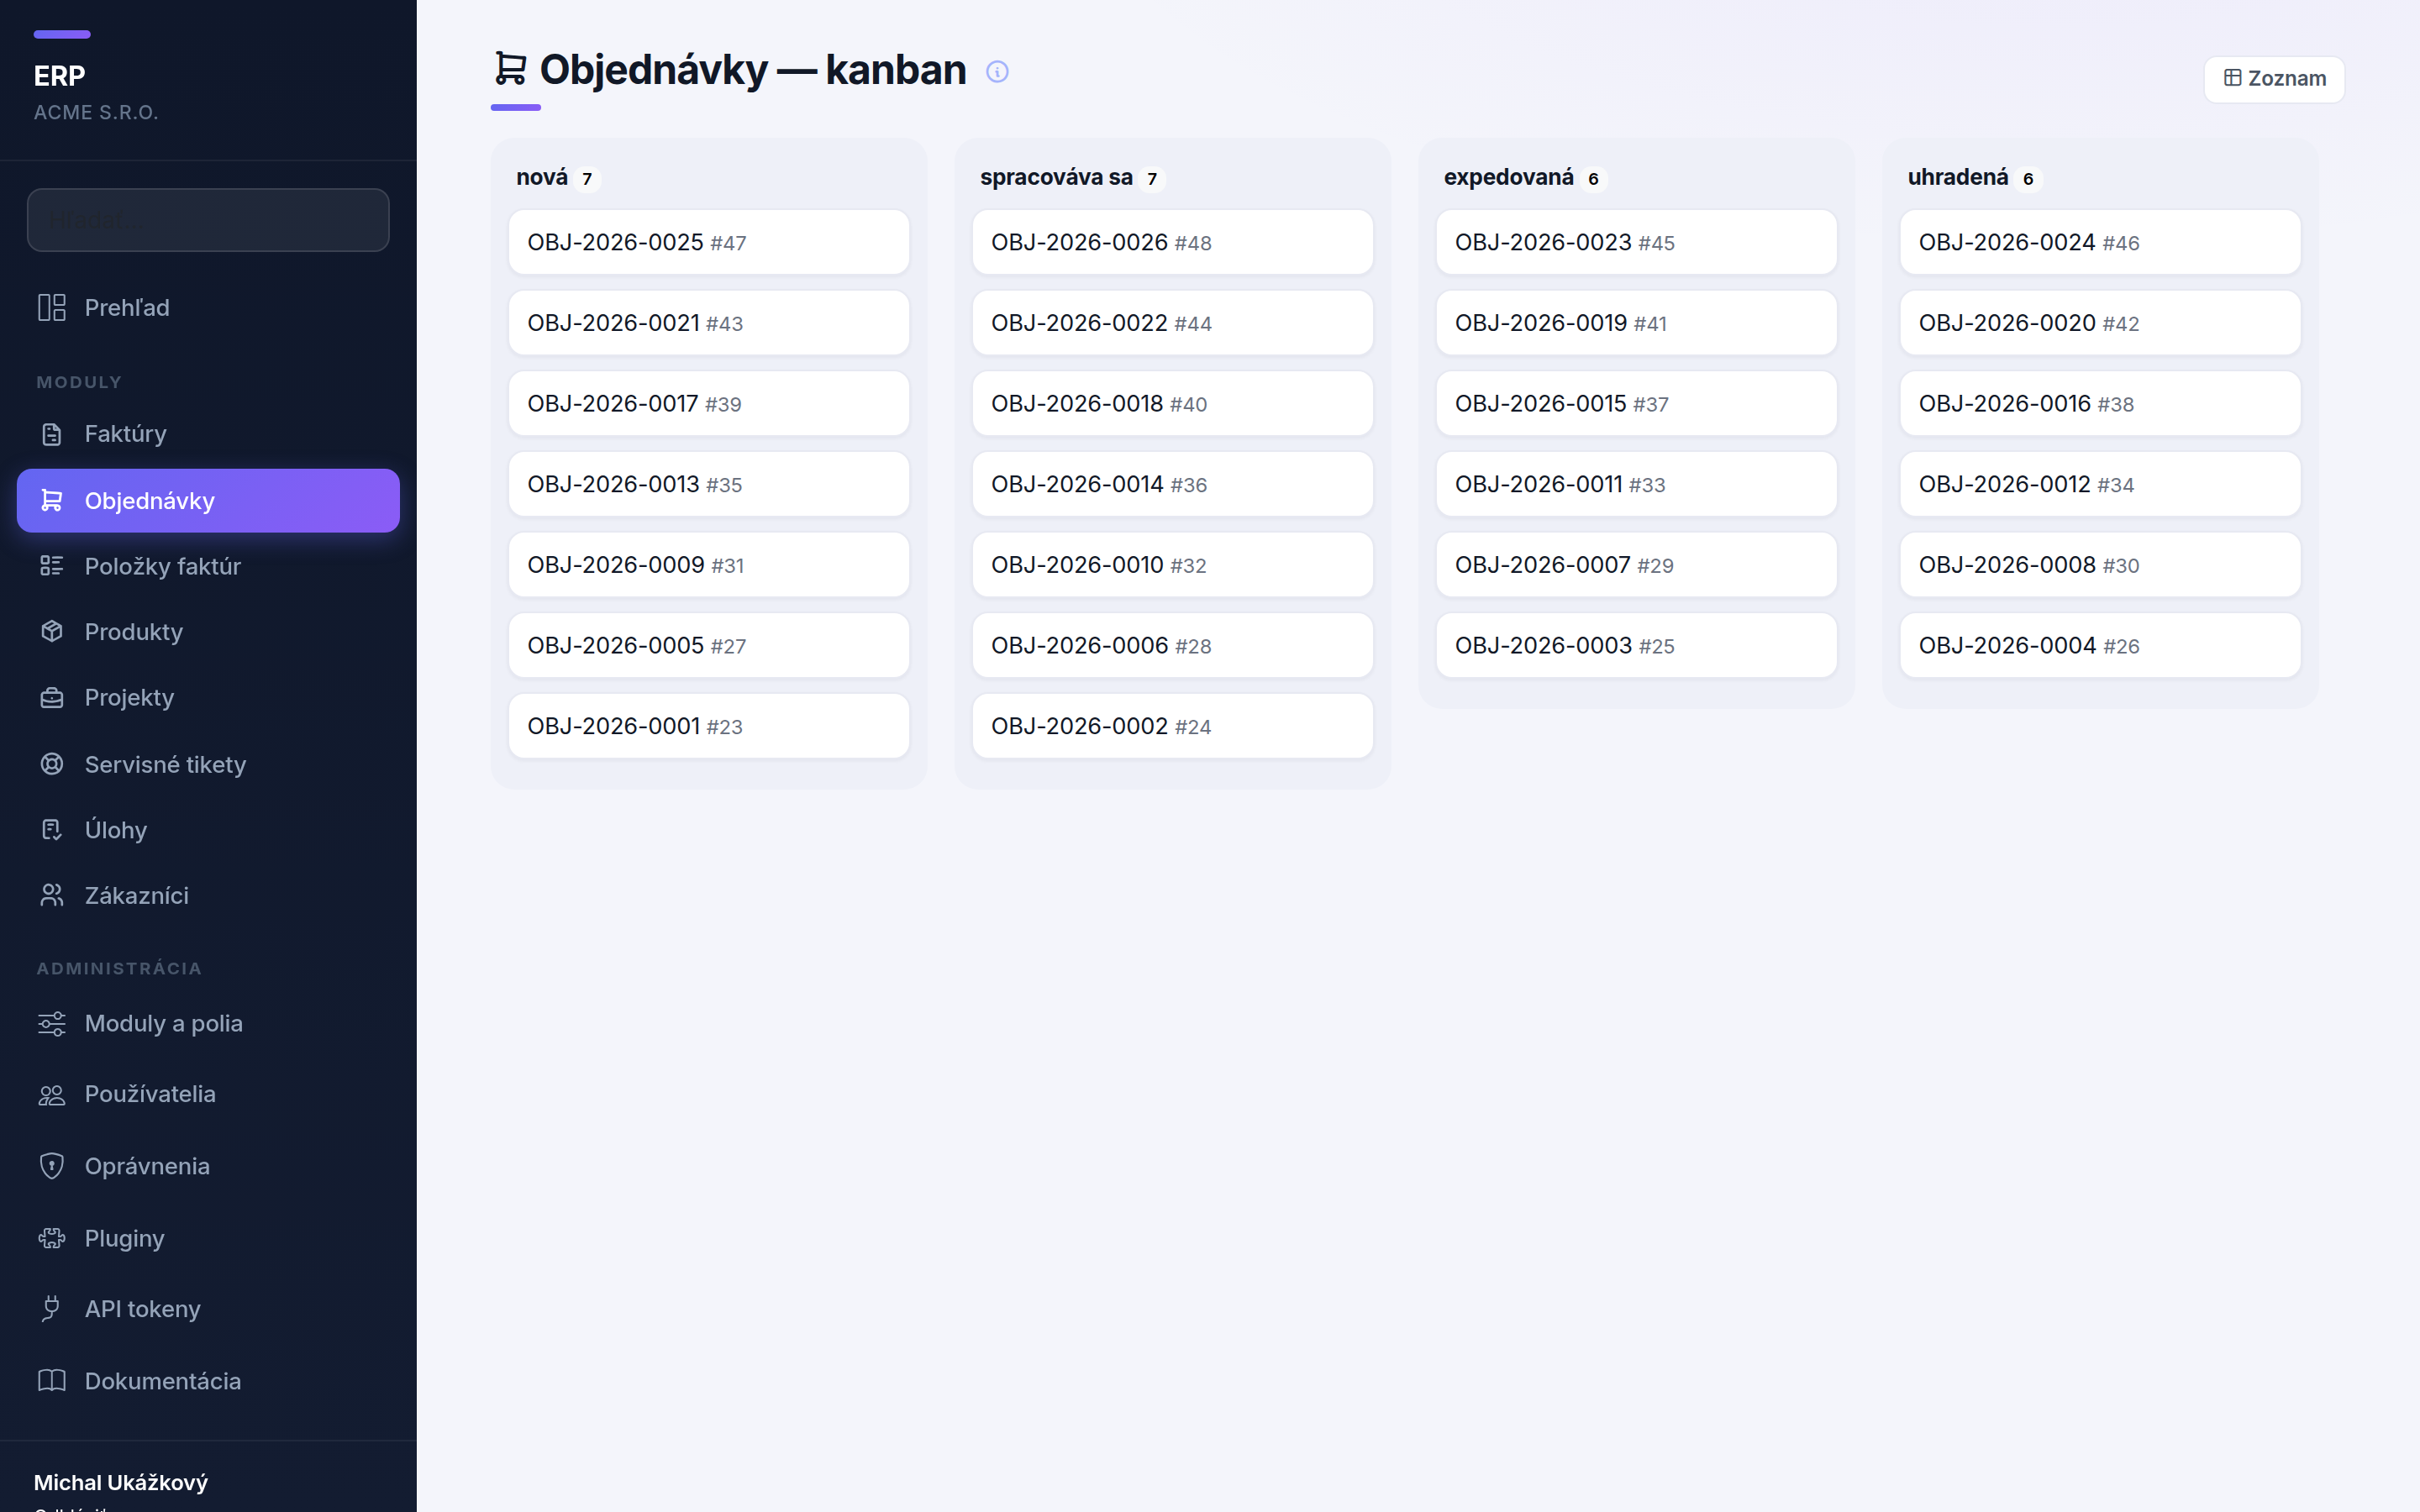
Task: Open Oprávnenia administration page
Action: (x=208, y=1166)
